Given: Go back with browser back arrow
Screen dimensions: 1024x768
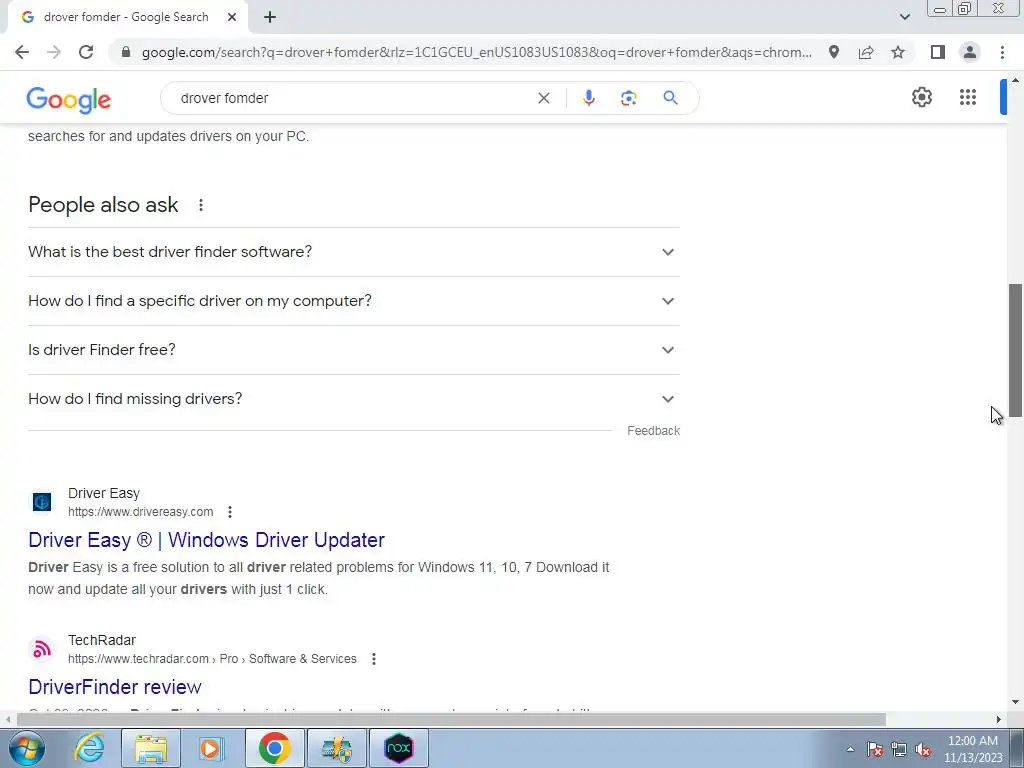Looking at the screenshot, I should coord(22,52).
